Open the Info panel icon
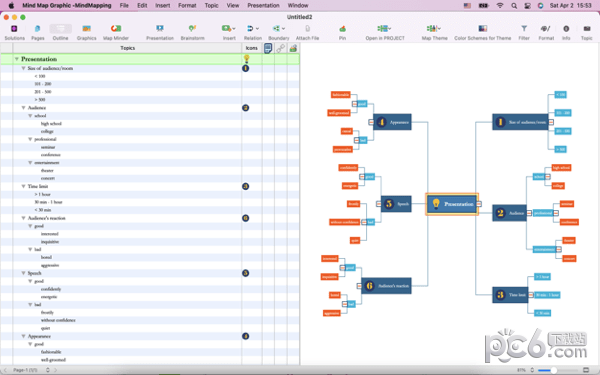 point(566,29)
